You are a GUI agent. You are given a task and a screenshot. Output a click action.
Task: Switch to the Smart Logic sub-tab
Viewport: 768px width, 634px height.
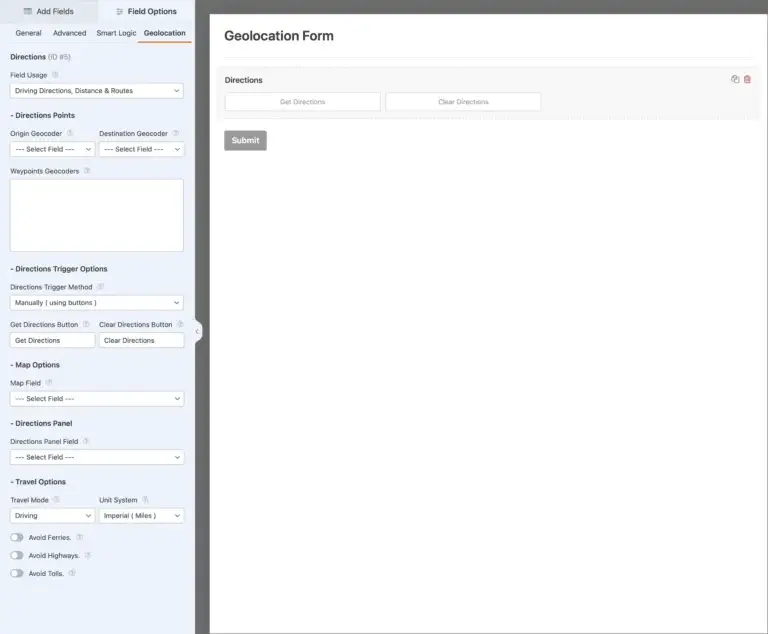tap(116, 33)
